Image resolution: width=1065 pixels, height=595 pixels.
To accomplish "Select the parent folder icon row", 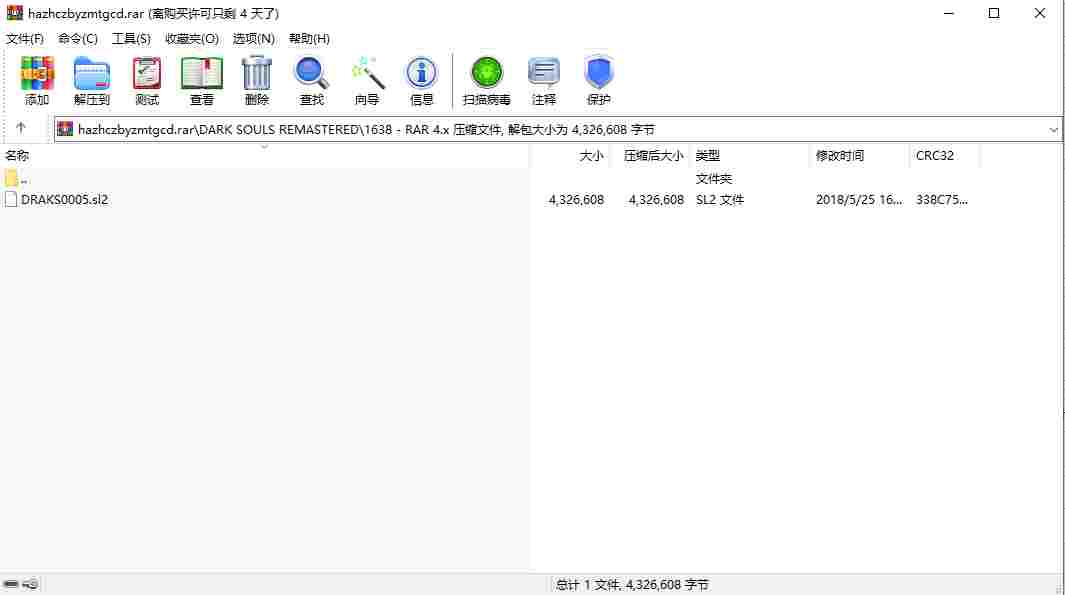I will pos(11,179).
